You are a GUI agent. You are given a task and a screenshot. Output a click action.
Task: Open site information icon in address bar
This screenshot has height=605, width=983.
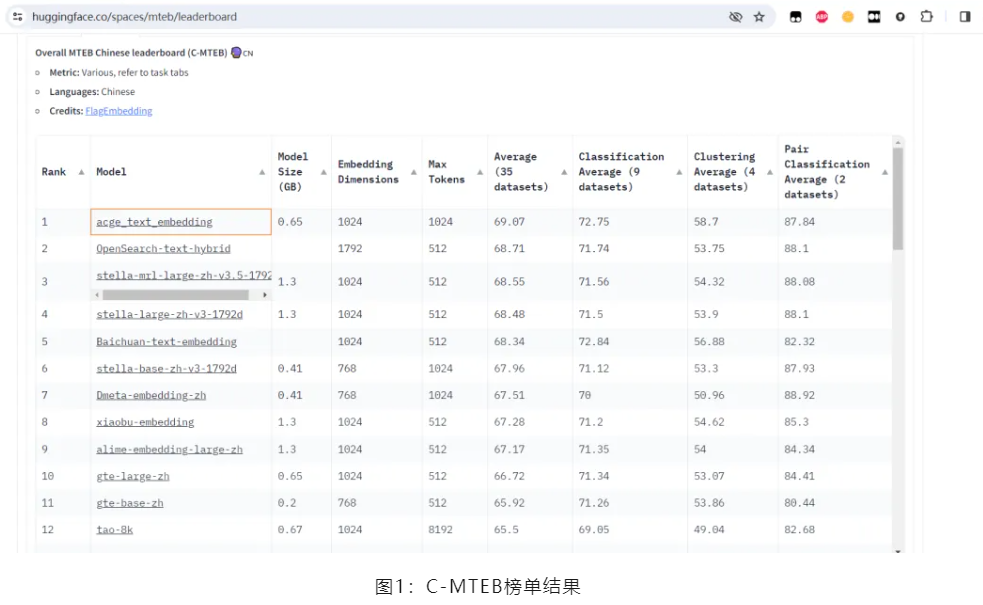click(18, 17)
